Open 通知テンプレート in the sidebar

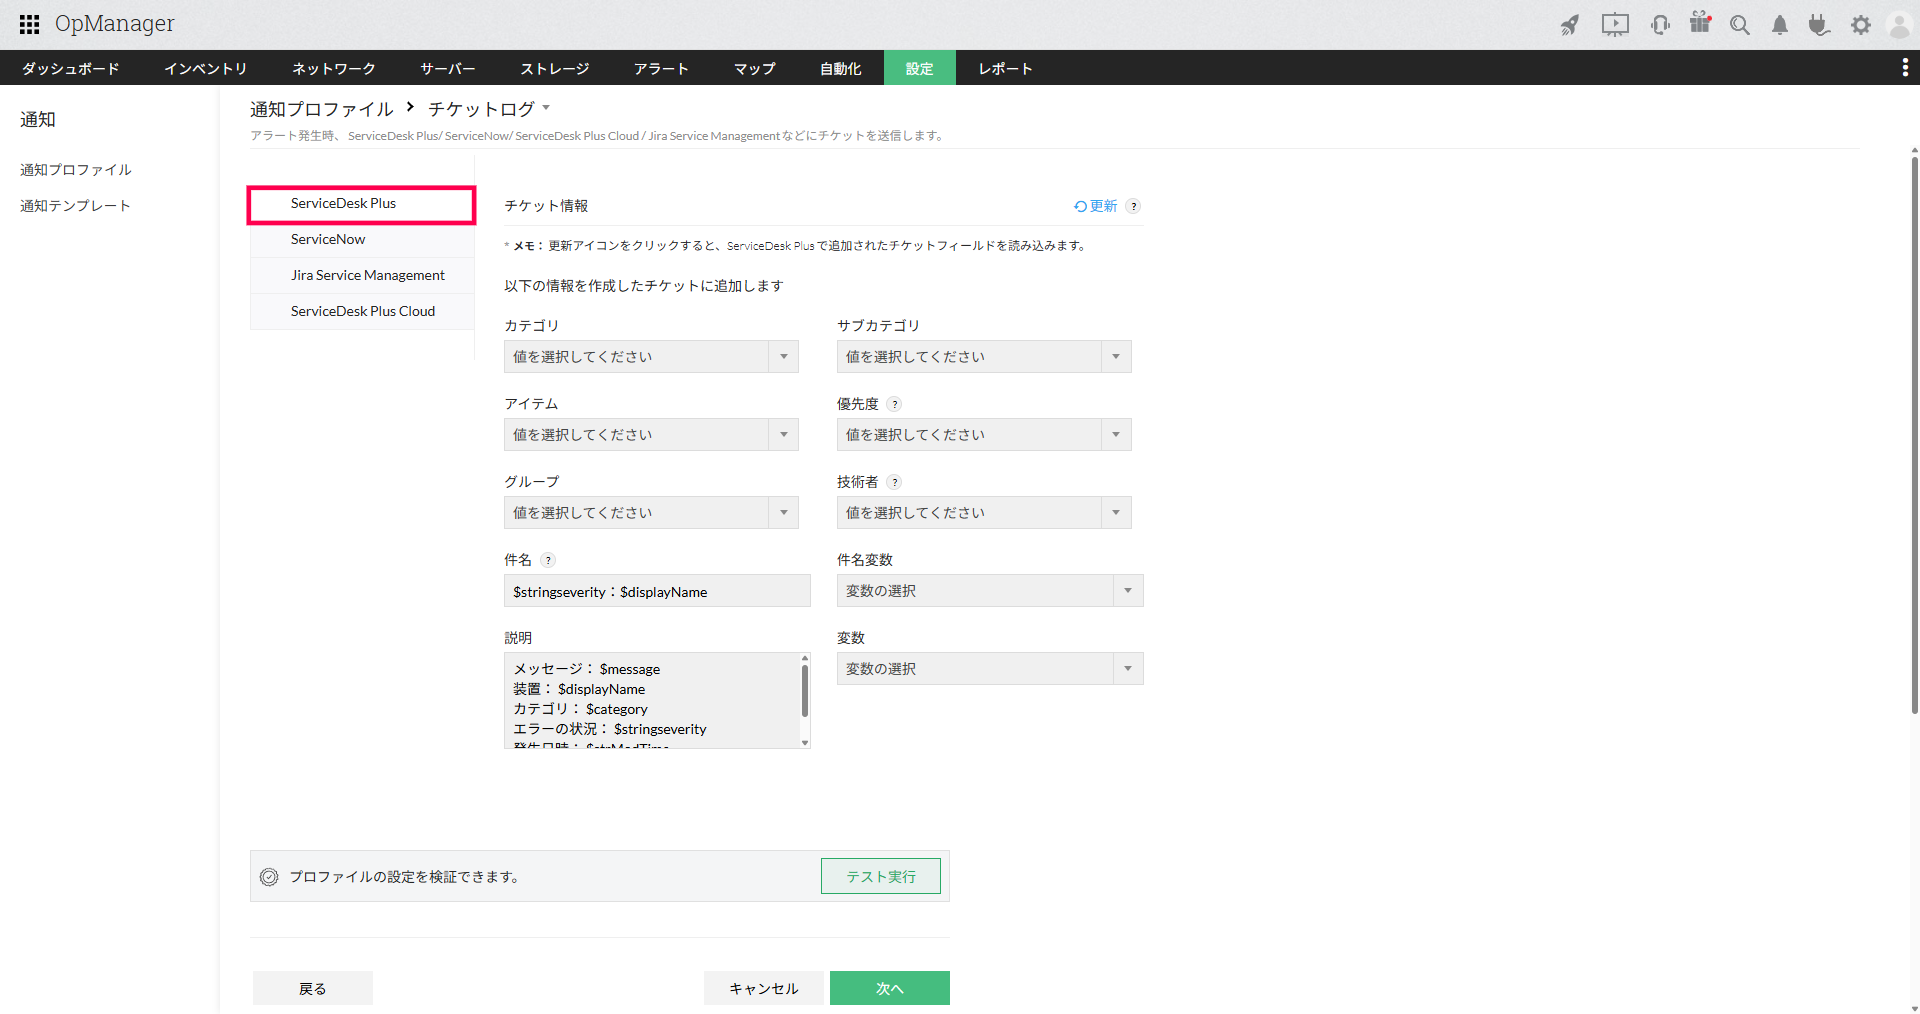[76, 206]
